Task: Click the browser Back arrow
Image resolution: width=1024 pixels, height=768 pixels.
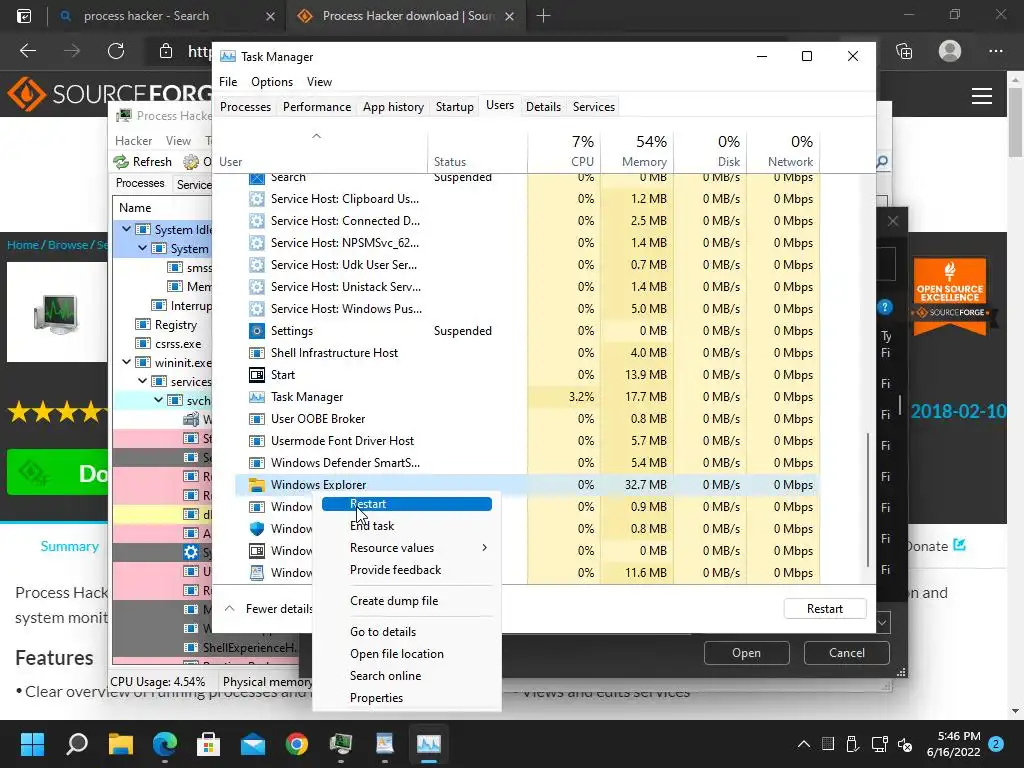Action: point(27,51)
